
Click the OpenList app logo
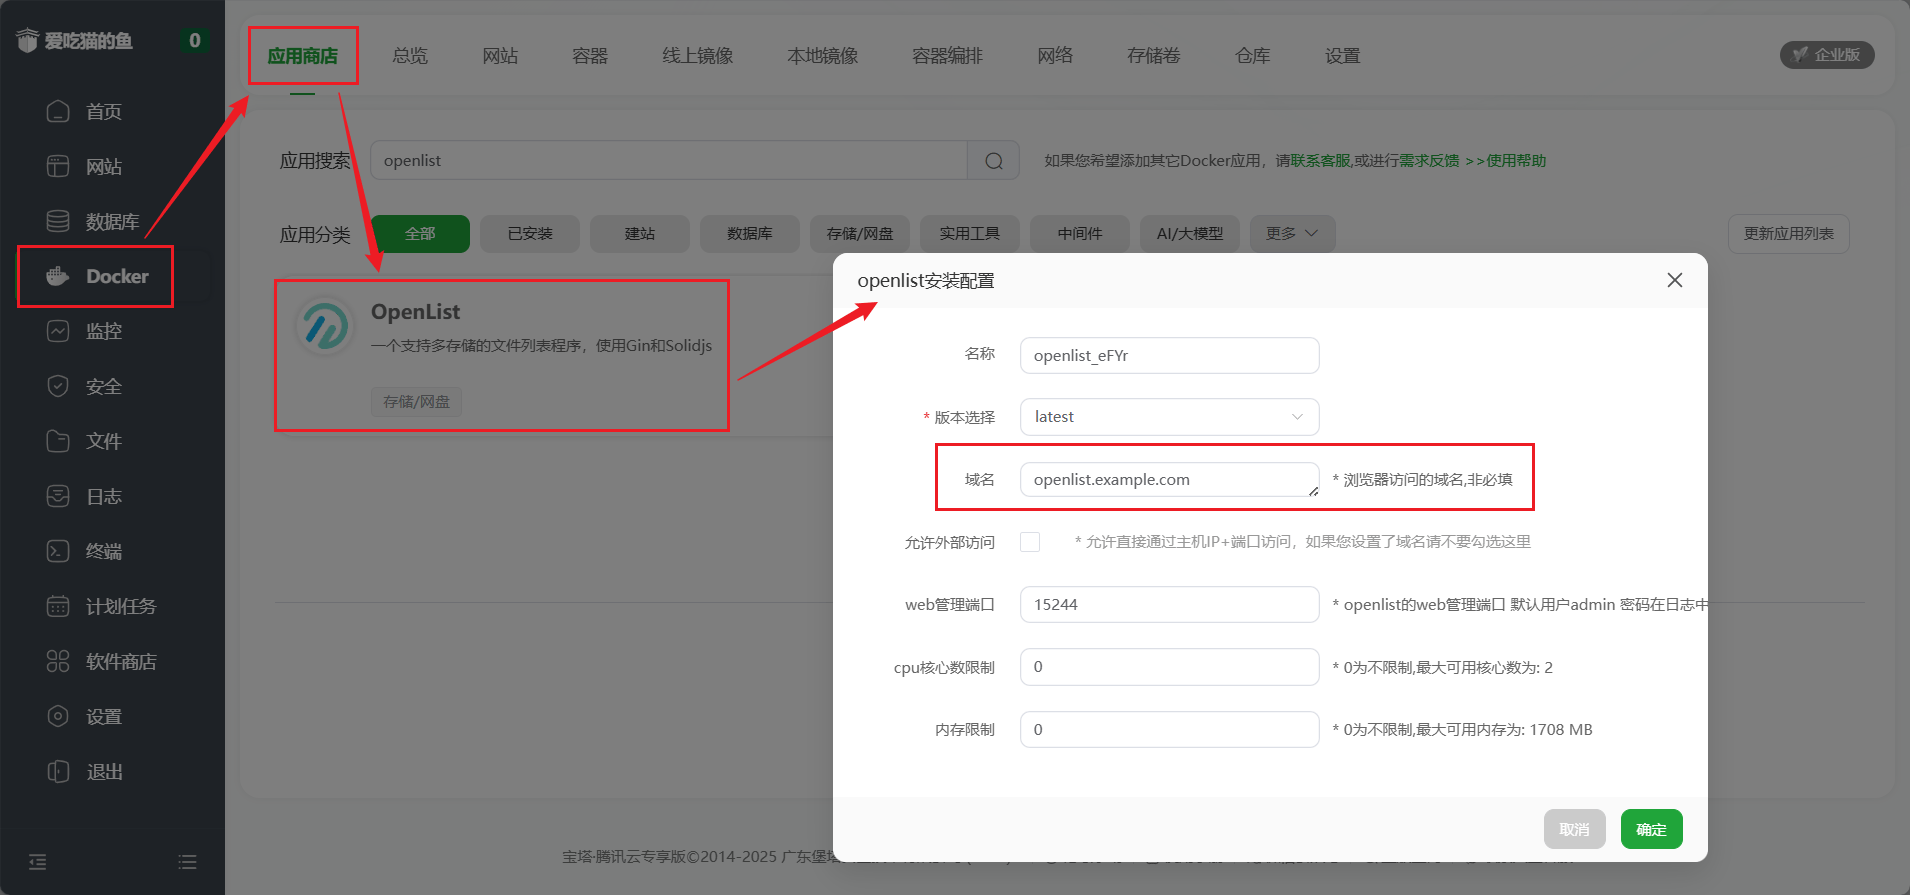(325, 327)
